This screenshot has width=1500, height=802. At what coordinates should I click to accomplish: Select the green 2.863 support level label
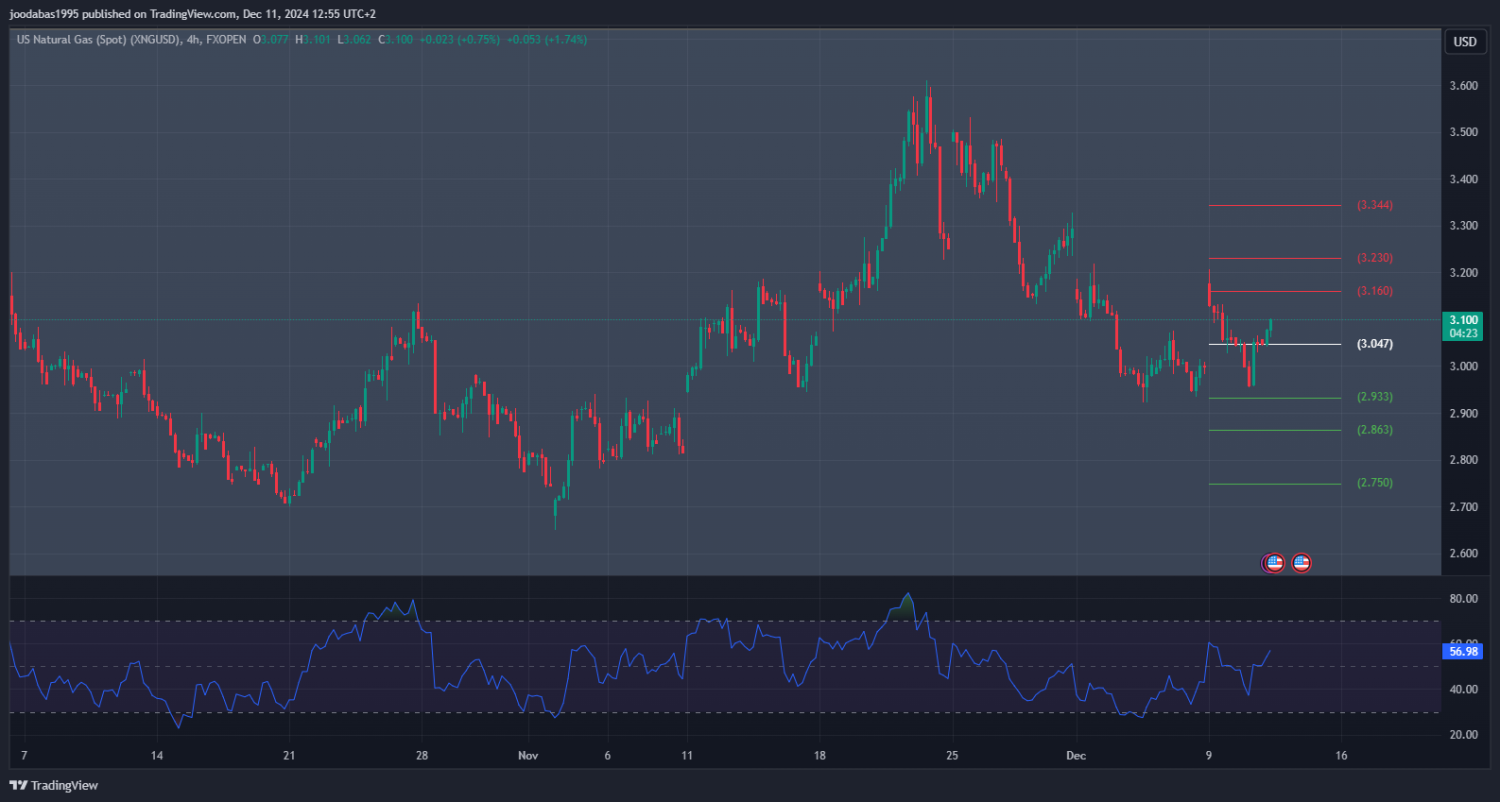[x=1374, y=430]
